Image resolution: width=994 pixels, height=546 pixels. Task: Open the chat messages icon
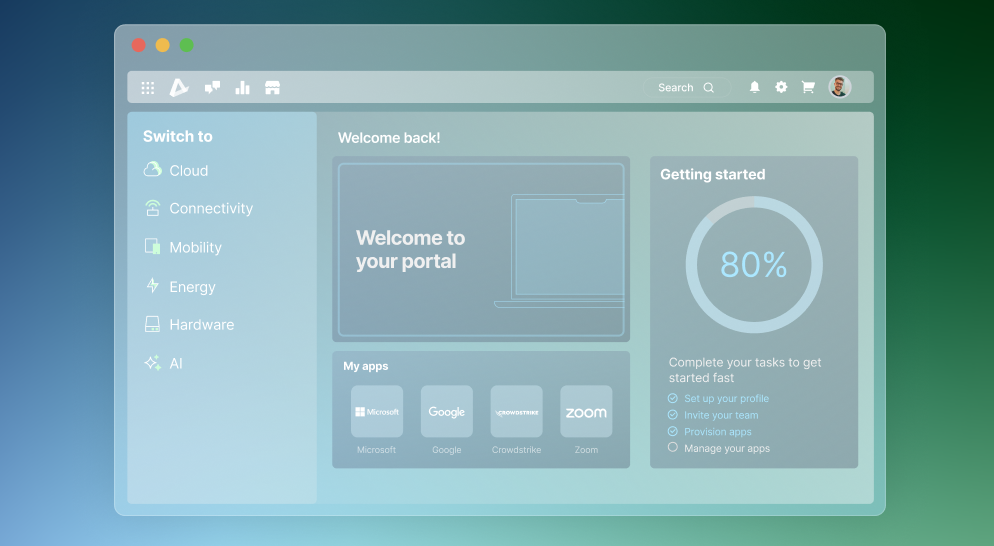click(212, 88)
